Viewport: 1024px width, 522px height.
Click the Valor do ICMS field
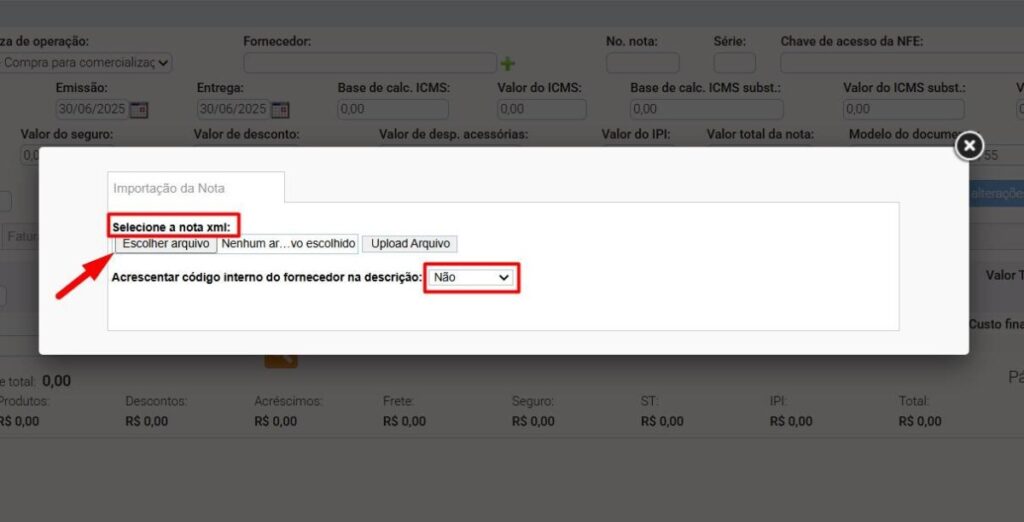[x=539, y=109]
